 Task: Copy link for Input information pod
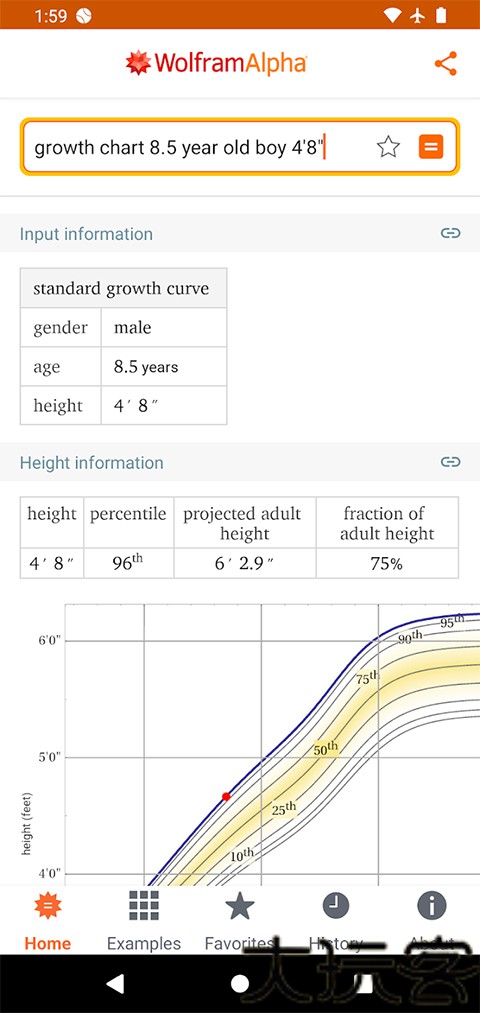[x=450, y=233]
